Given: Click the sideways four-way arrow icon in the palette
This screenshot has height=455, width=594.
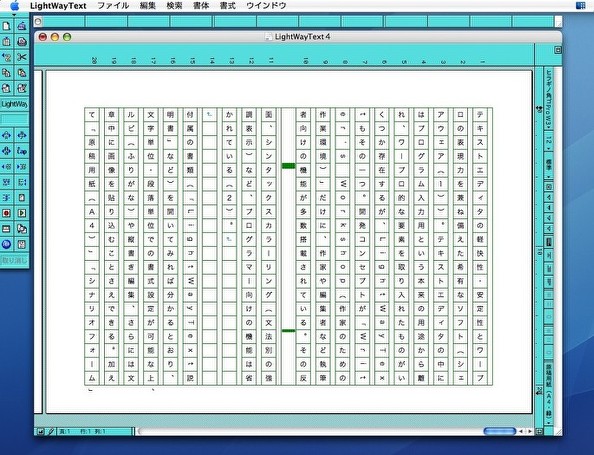Looking at the screenshot, I should coord(22,135).
